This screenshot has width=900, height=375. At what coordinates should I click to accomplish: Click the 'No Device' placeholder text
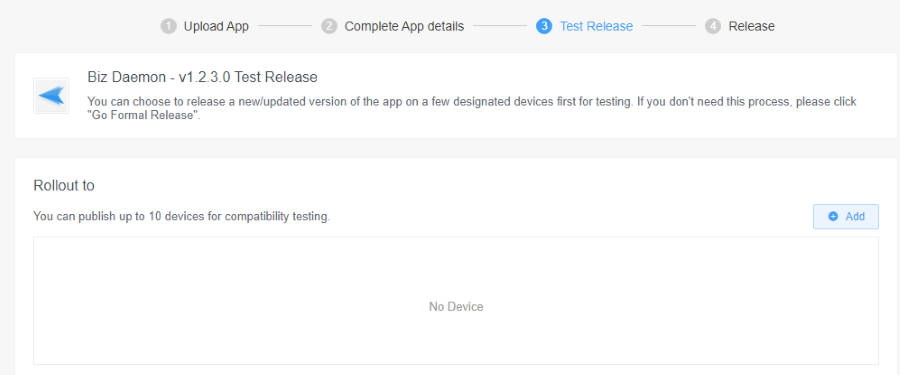click(456, 307)
